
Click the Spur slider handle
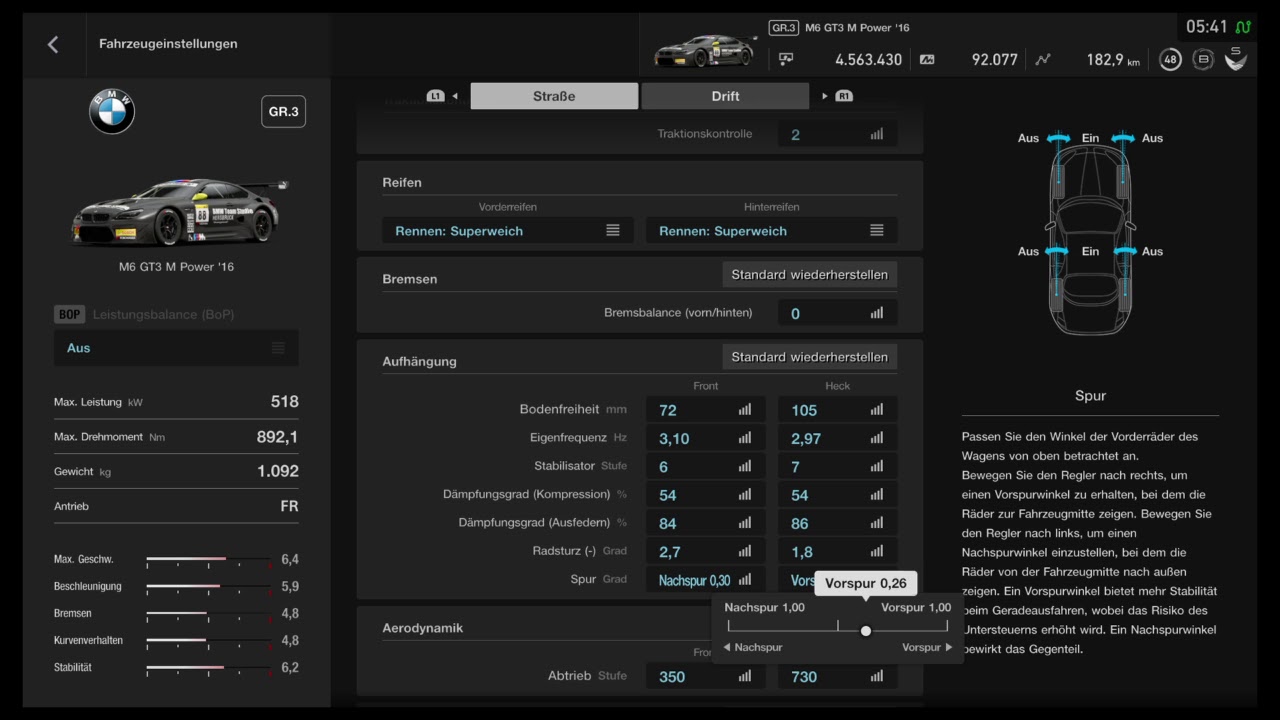(x=866, y=630)
